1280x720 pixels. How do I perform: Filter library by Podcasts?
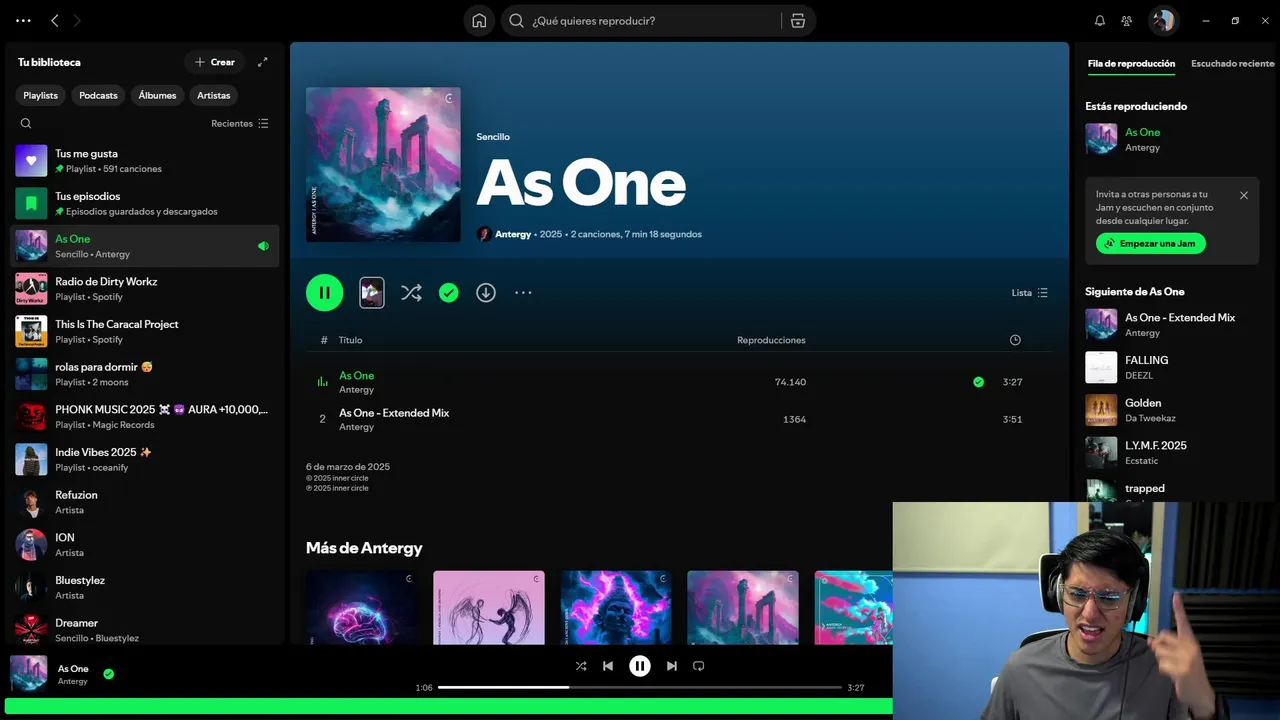(98, 95)
